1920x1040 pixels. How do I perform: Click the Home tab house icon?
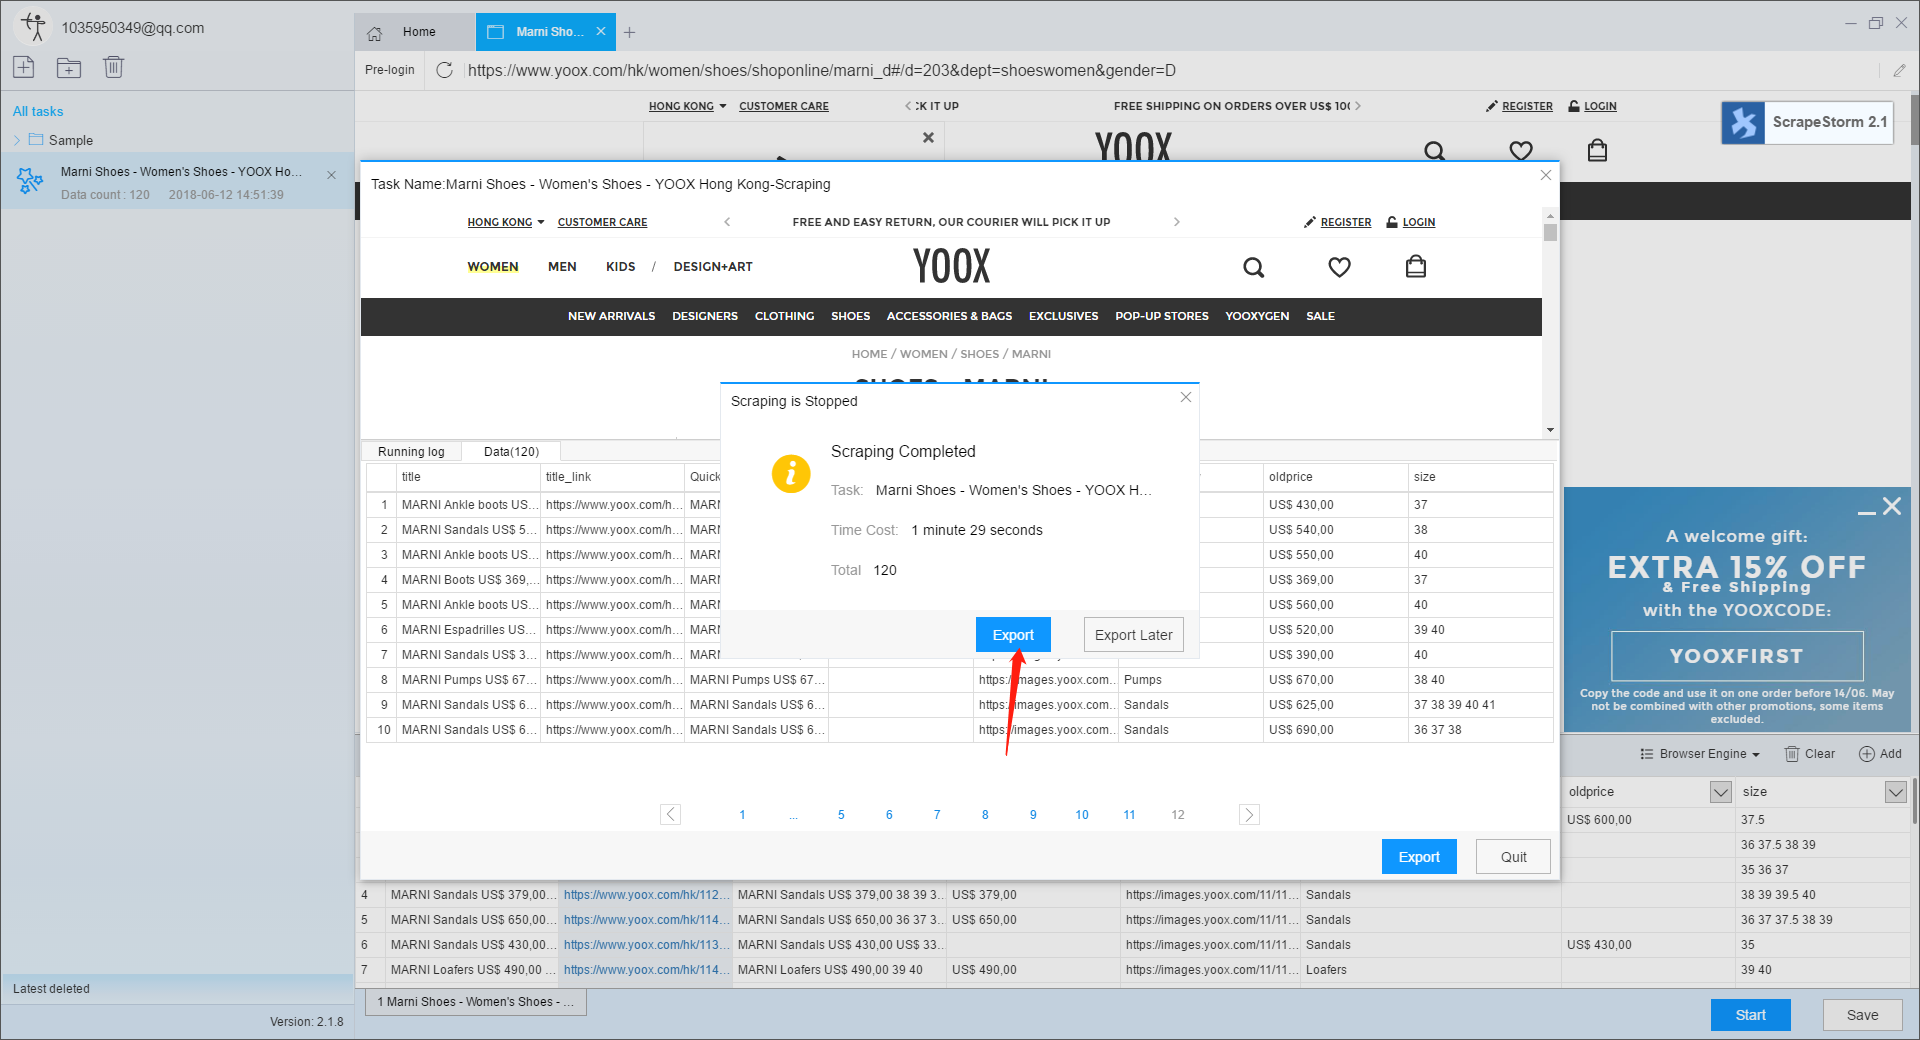click(375, 32)
